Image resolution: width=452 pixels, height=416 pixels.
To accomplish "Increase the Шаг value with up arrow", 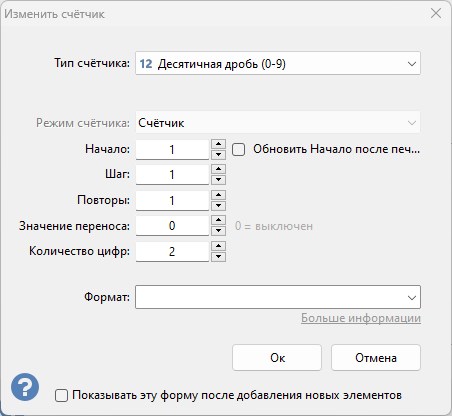I will [x=218, y=169].
